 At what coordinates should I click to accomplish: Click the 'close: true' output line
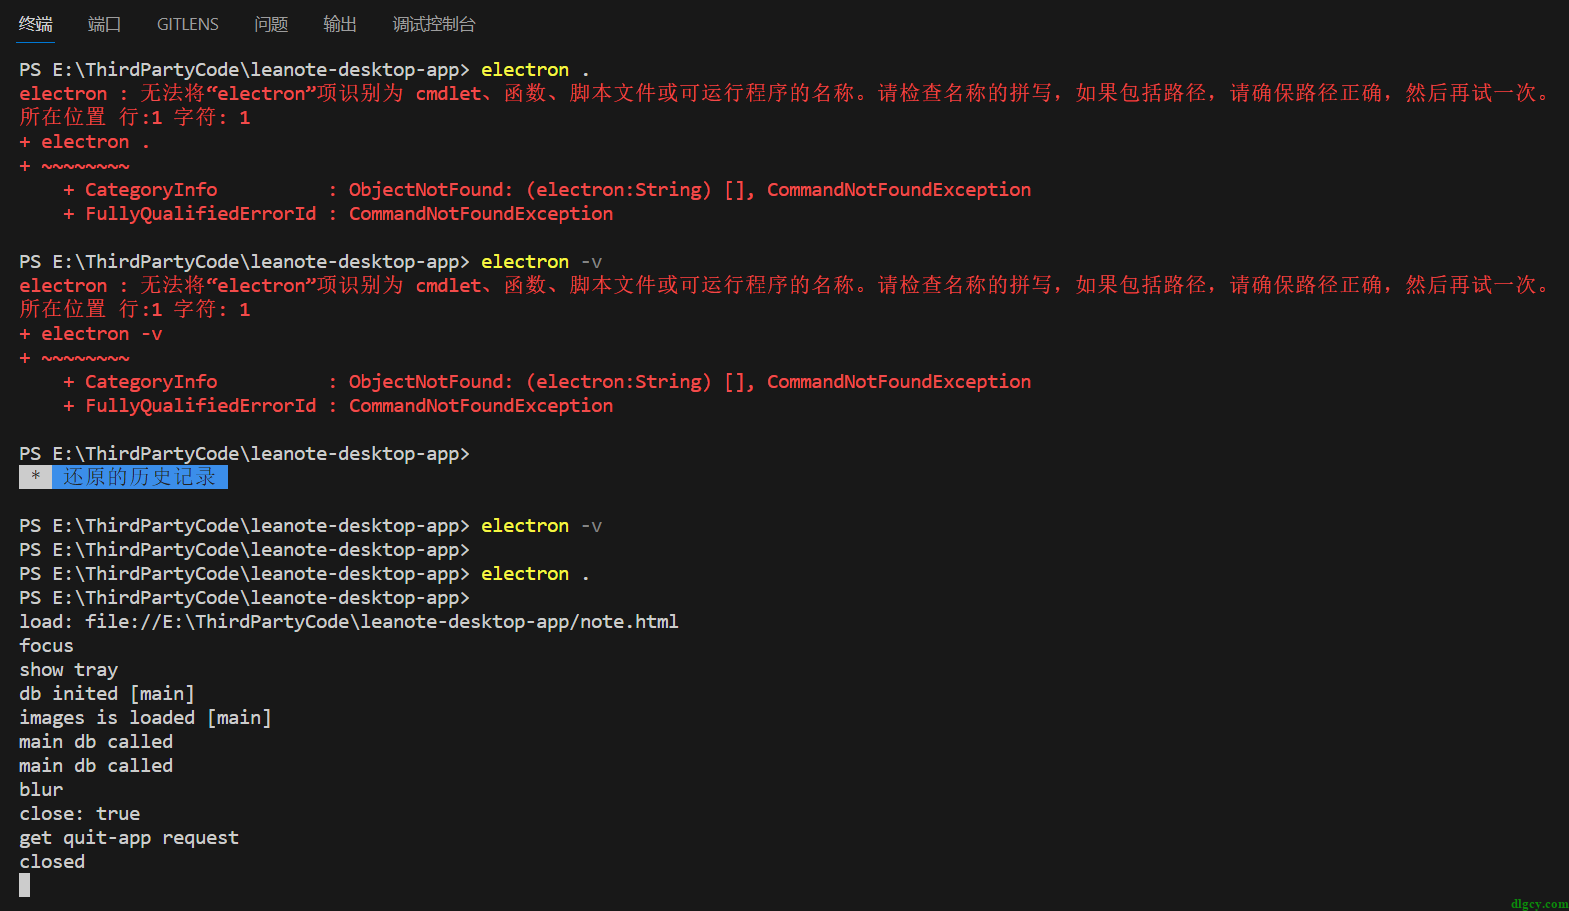coord(80,813)
